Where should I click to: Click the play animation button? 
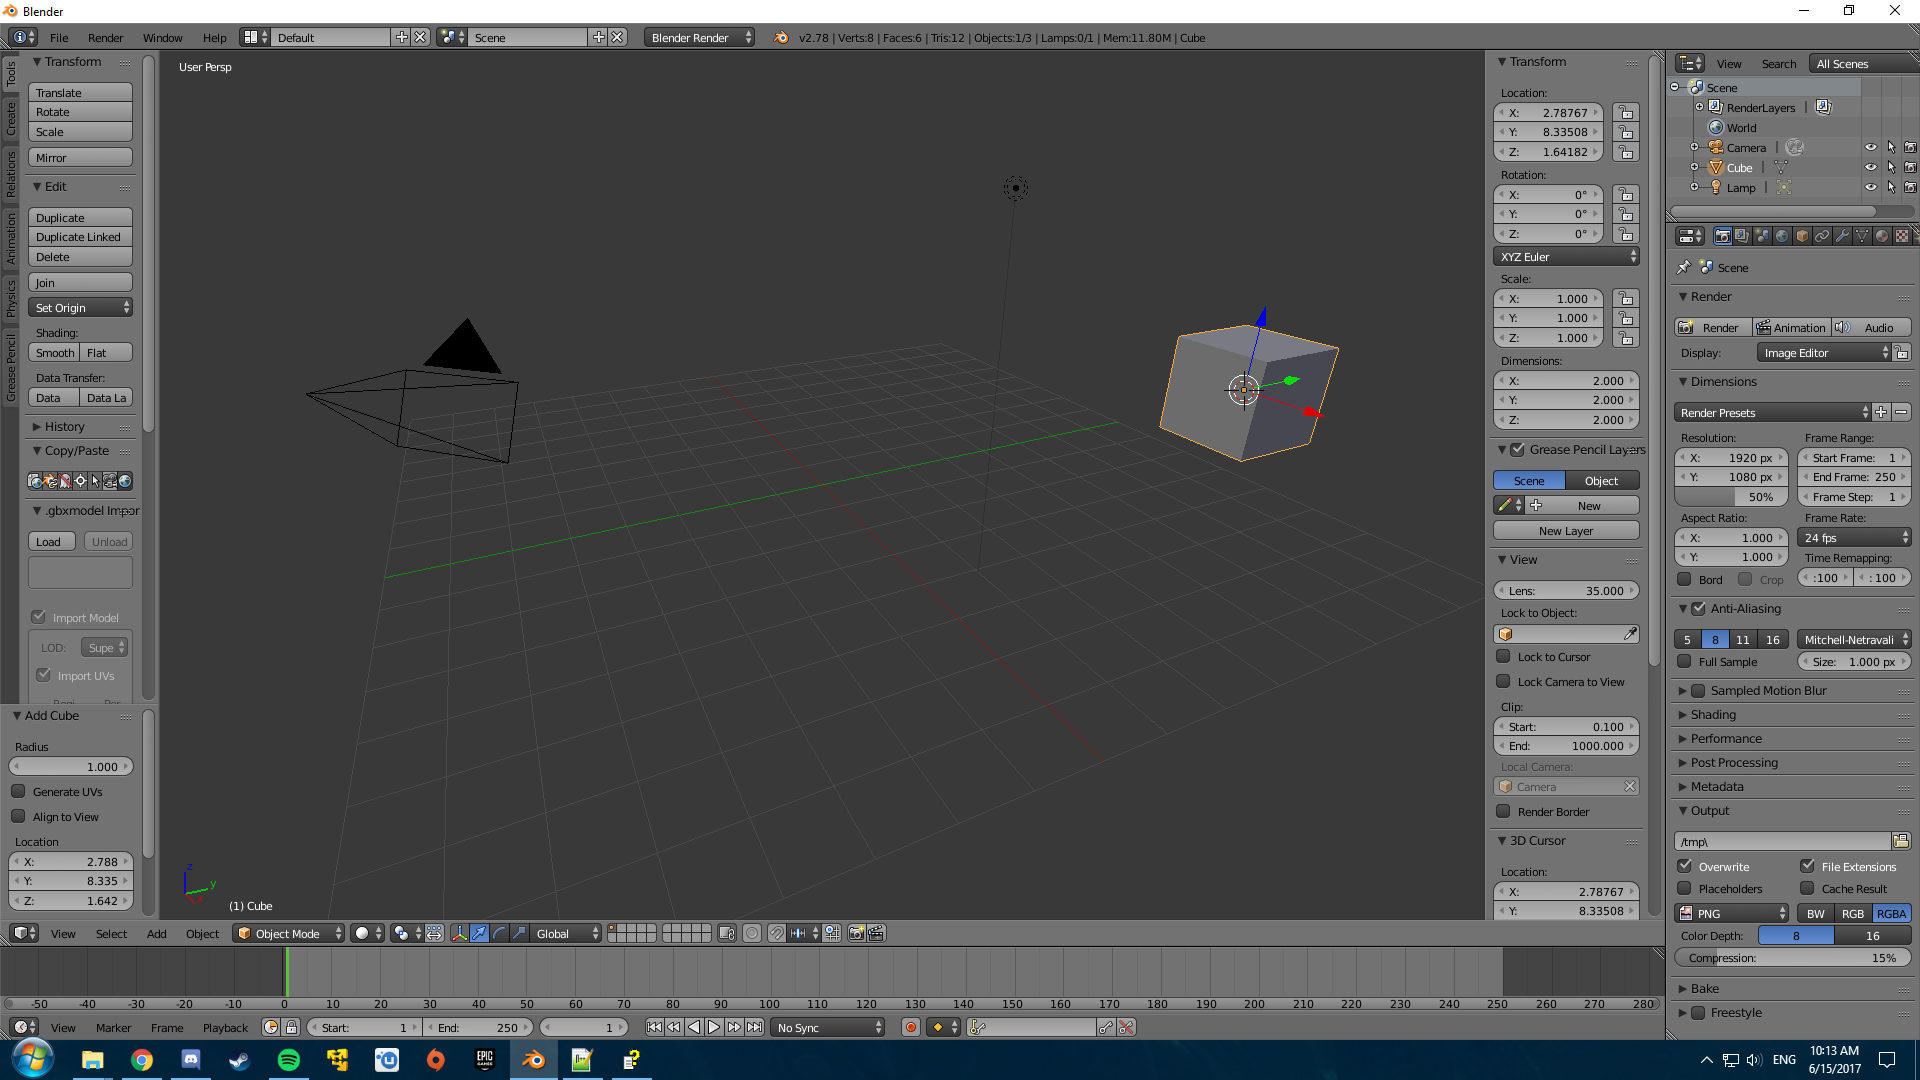coord(714,1027)
